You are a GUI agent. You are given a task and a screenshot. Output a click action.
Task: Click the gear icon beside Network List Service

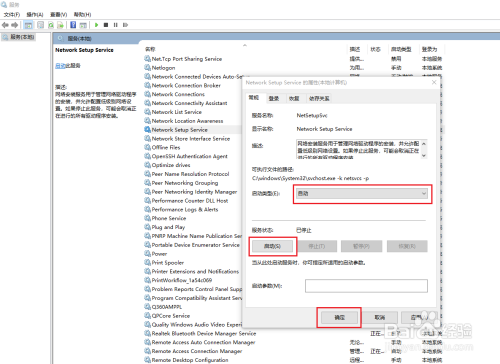pyautogui.click(x=147, y=112)
